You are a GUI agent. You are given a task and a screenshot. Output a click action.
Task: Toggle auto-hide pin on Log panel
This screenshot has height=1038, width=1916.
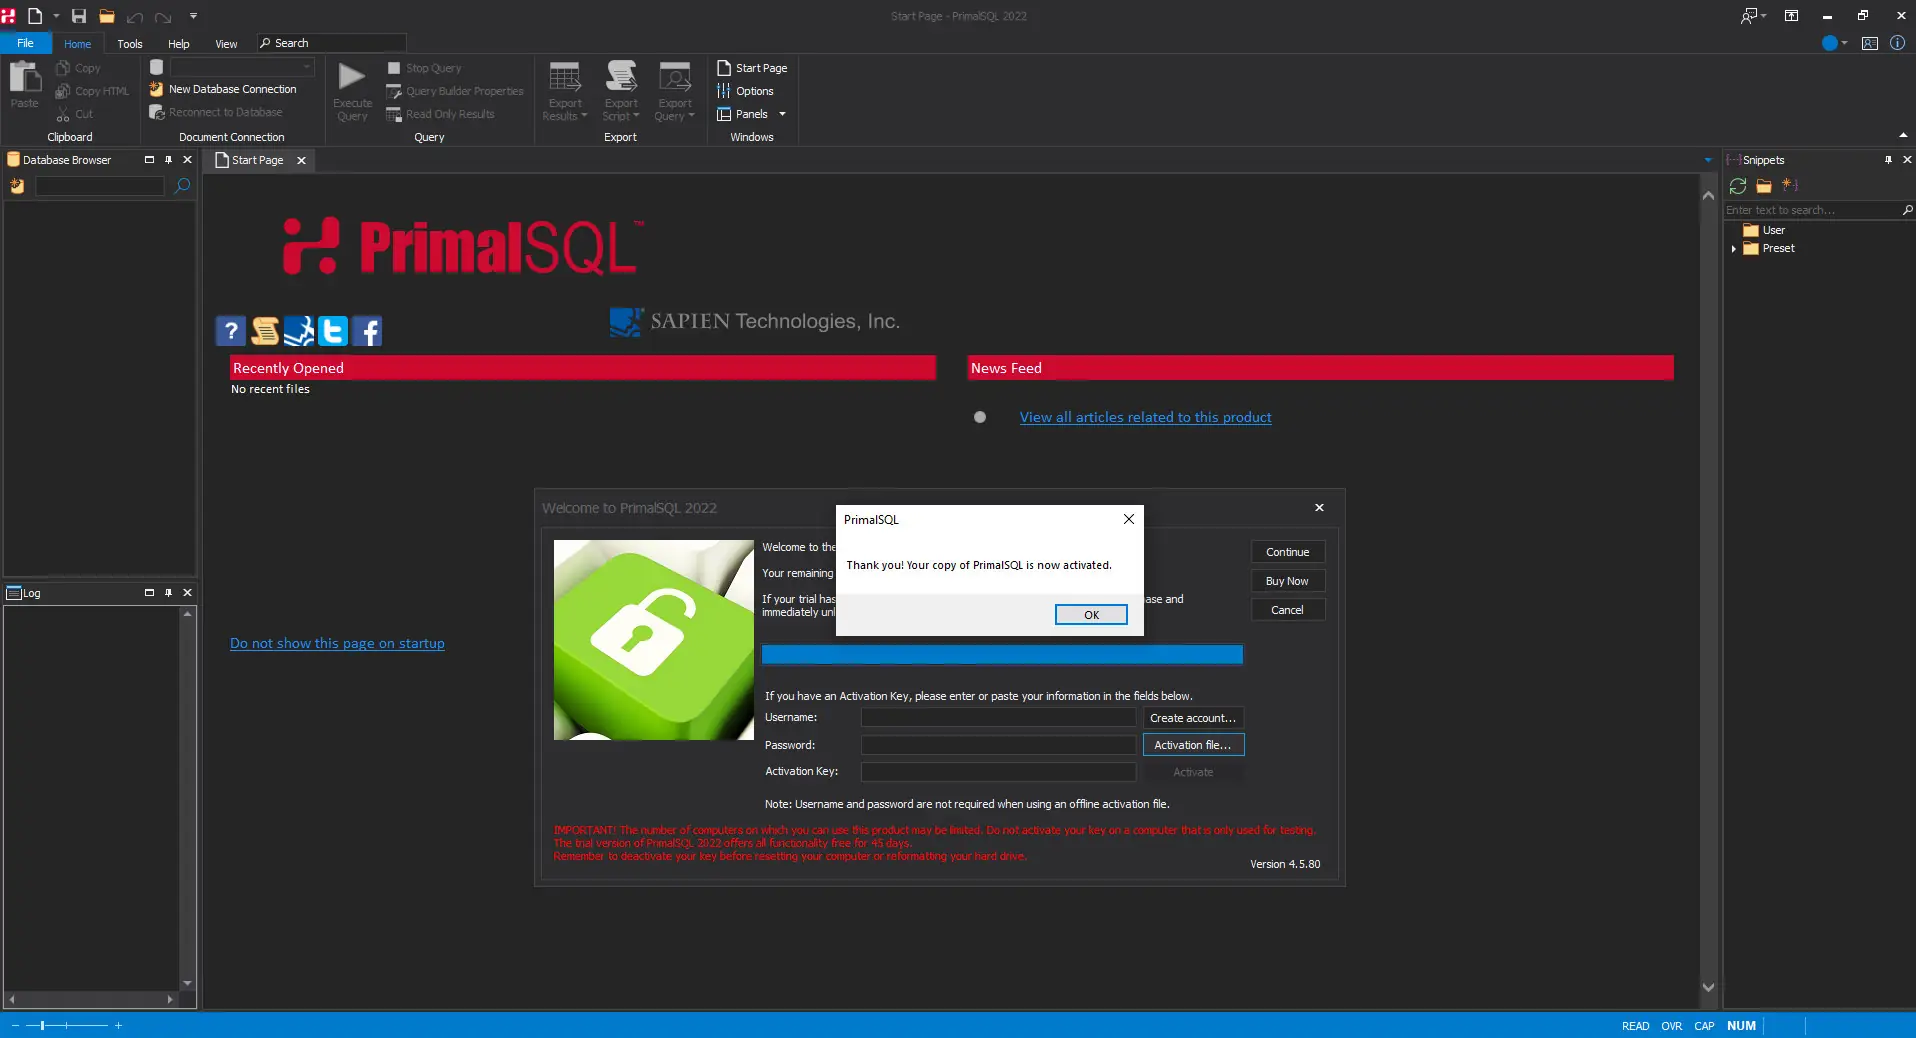168,593
